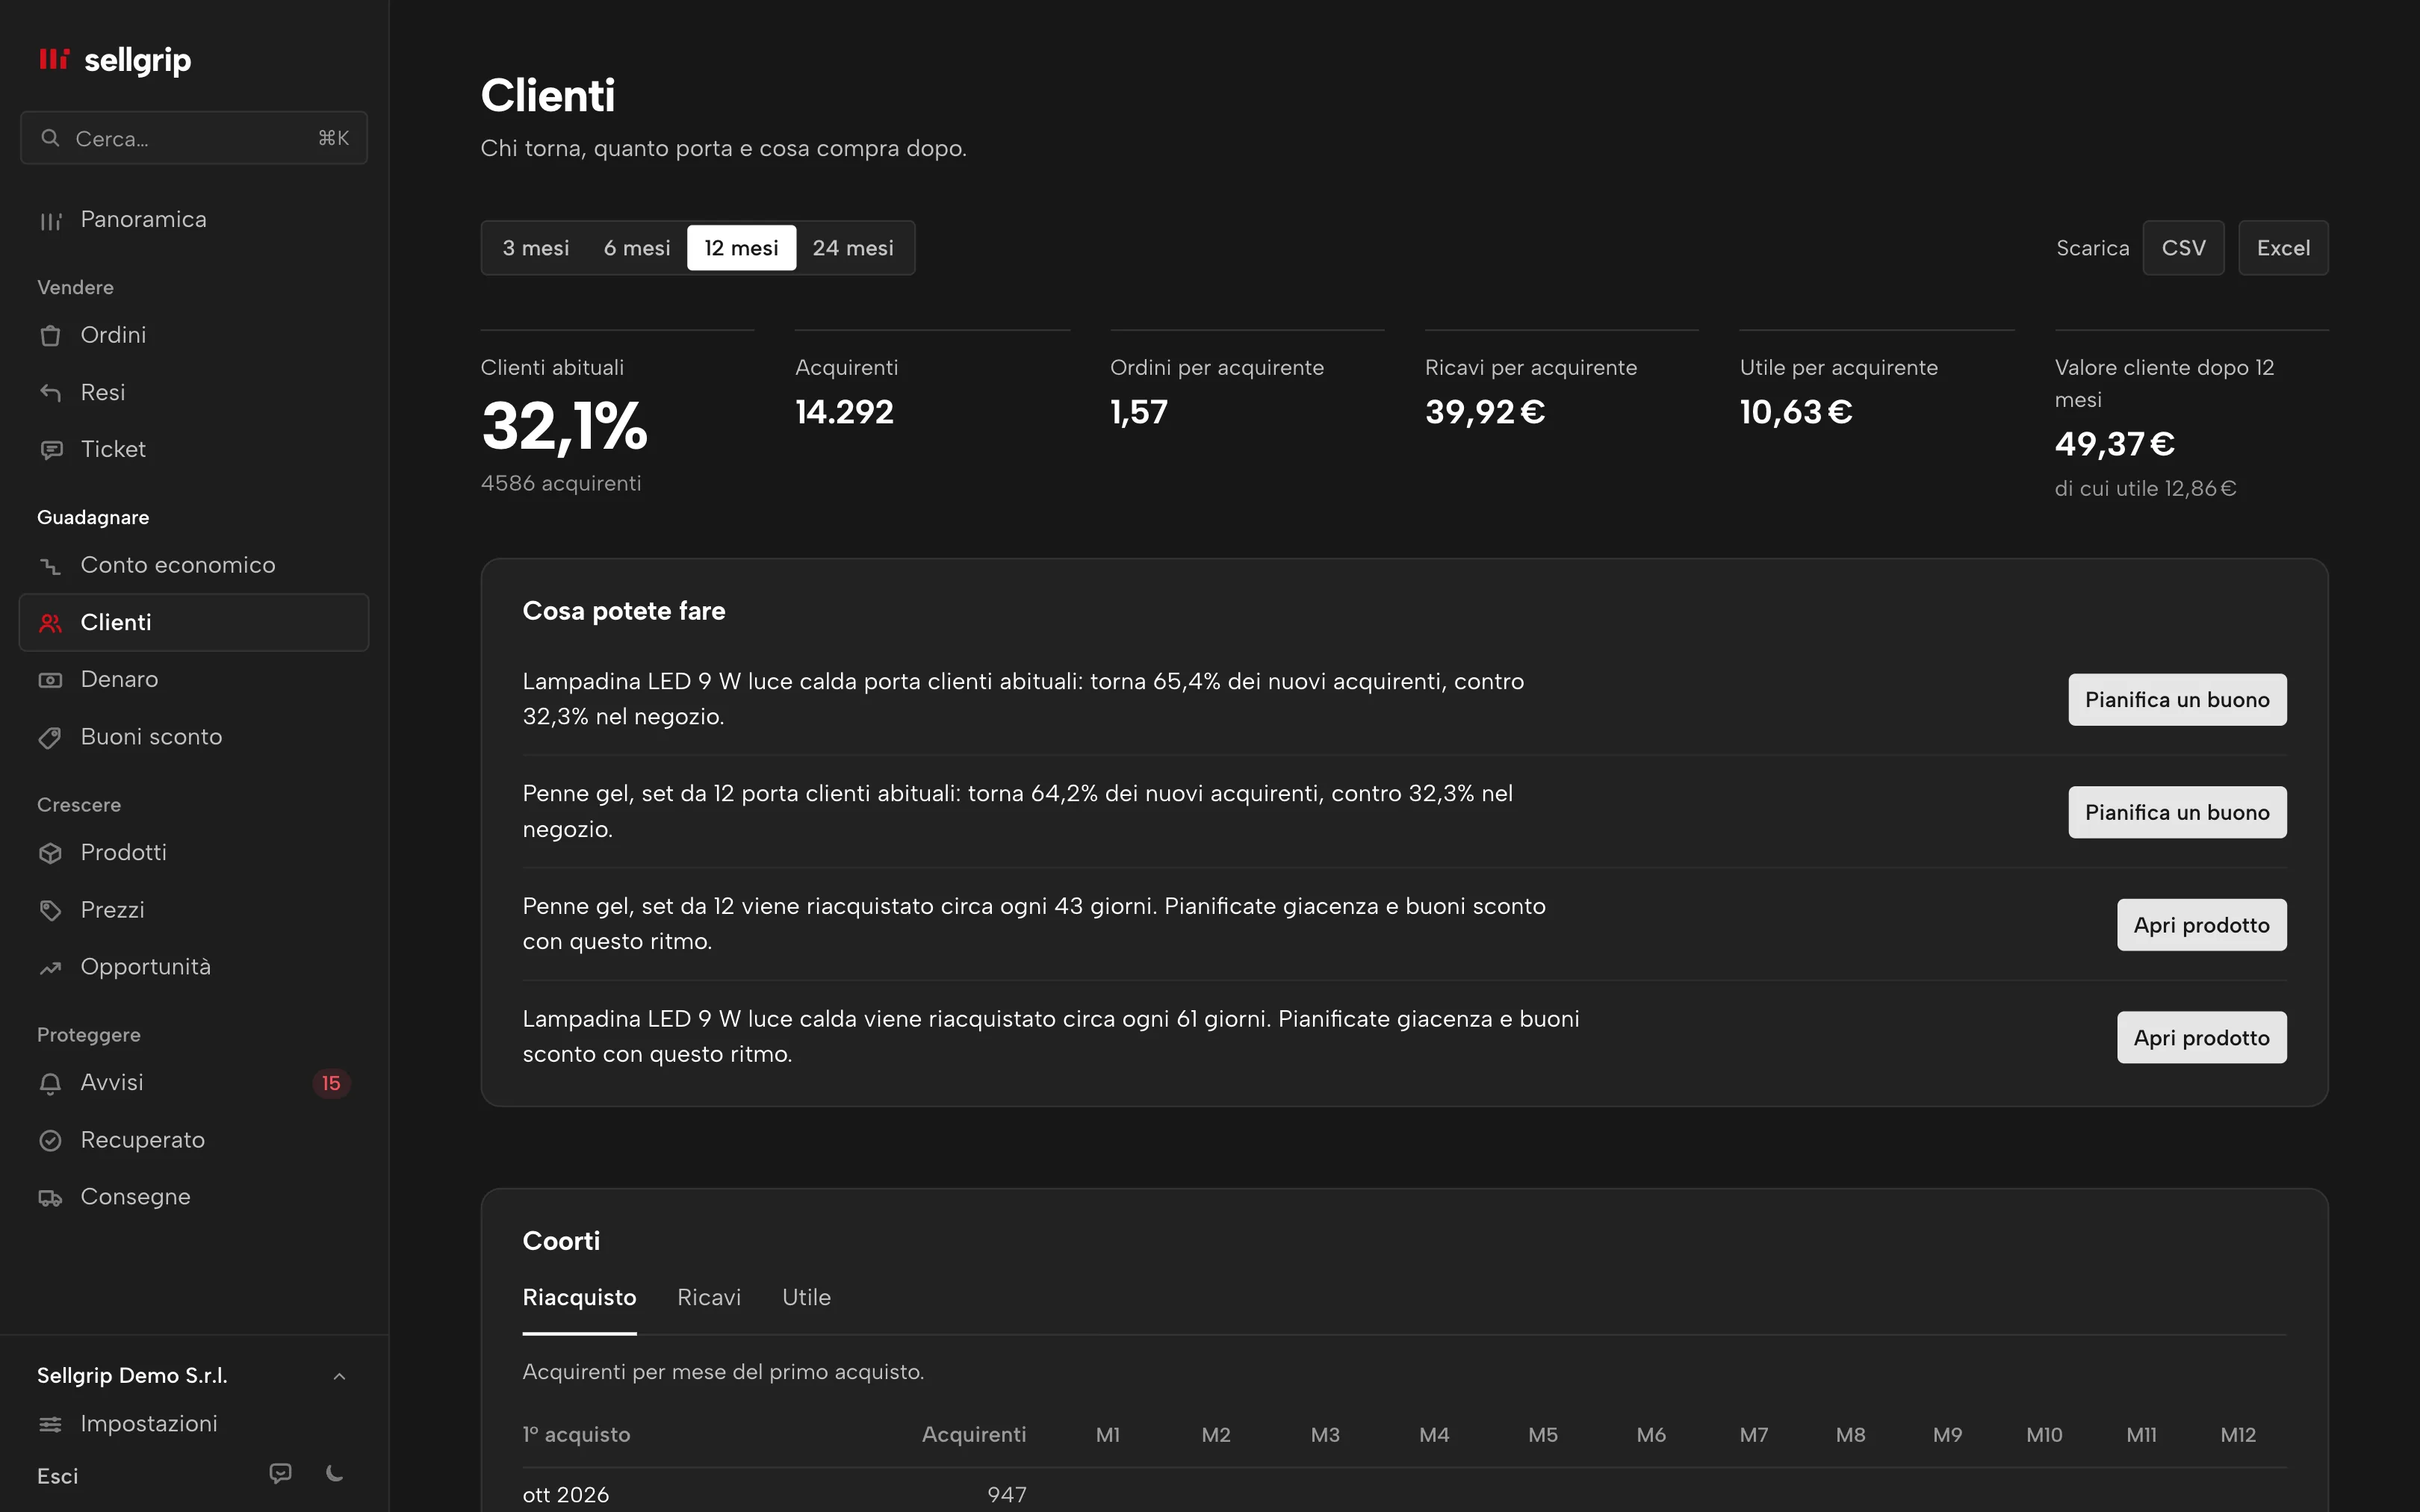The width and height of the screenshot is (2420, 1512).
Task: Click the Consegne truck icon
Action: [x=50, y=1198]
